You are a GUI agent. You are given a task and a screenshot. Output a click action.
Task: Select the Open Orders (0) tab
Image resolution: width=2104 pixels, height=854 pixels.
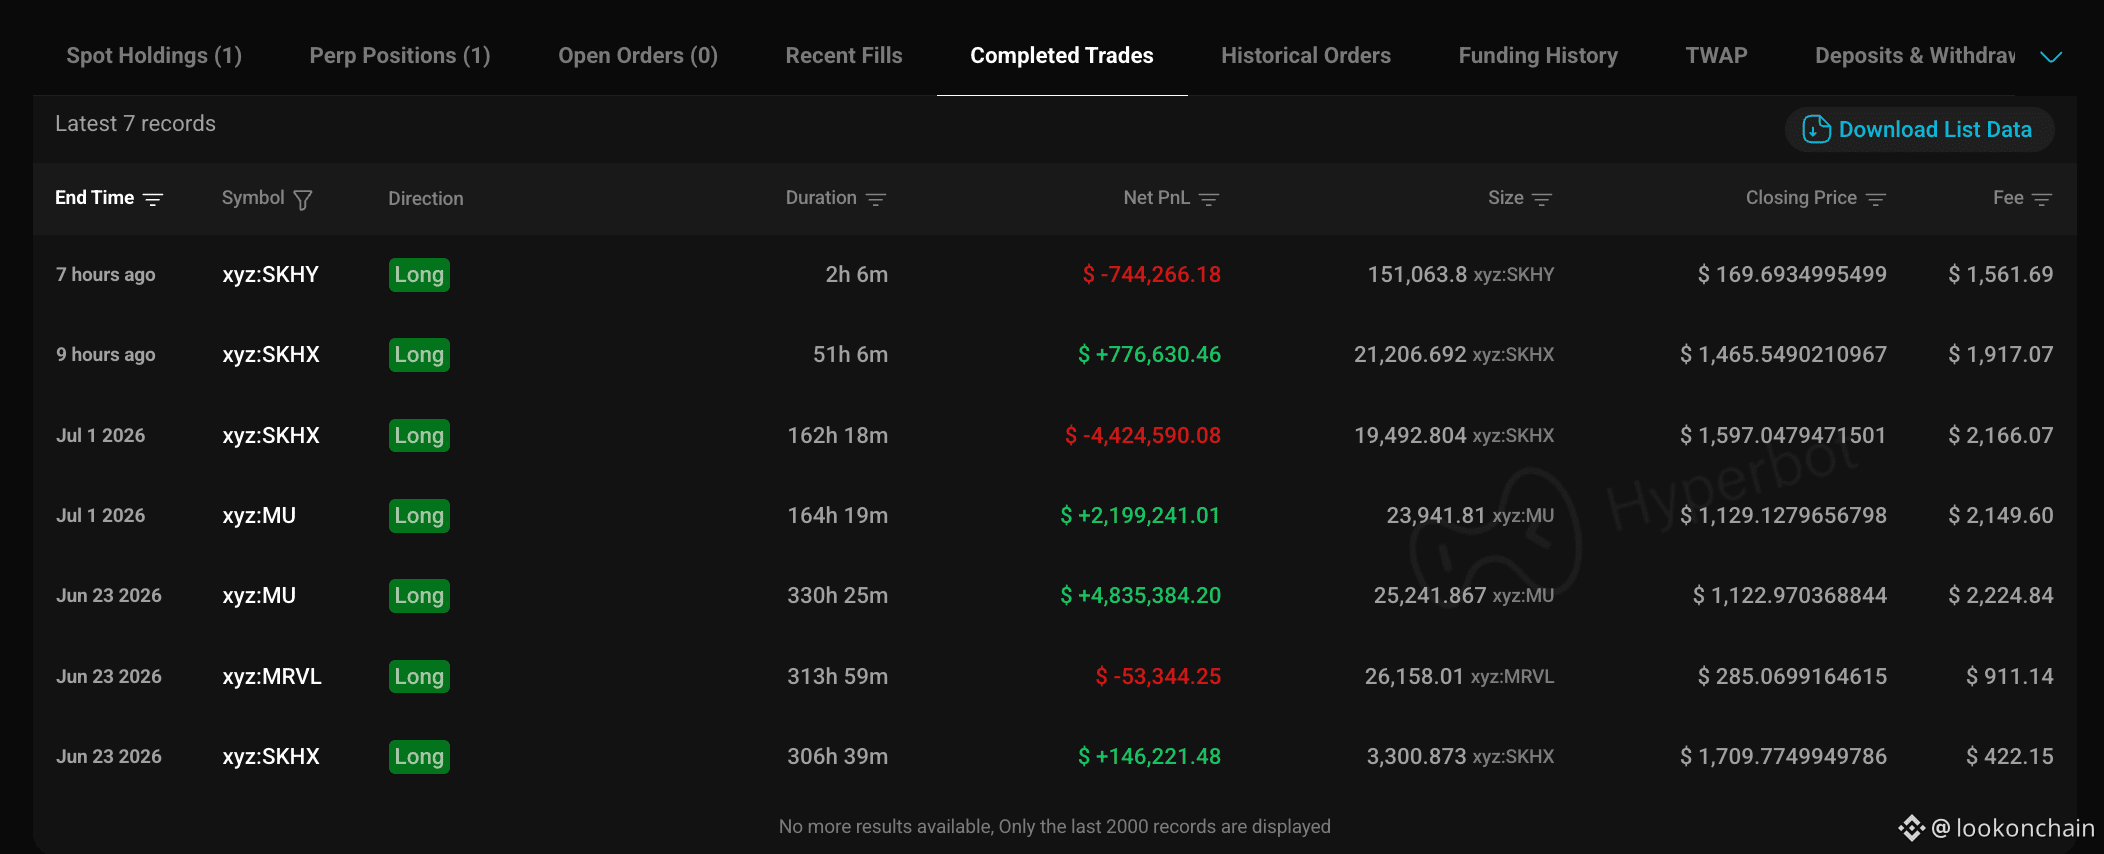(x=638, y=56)
